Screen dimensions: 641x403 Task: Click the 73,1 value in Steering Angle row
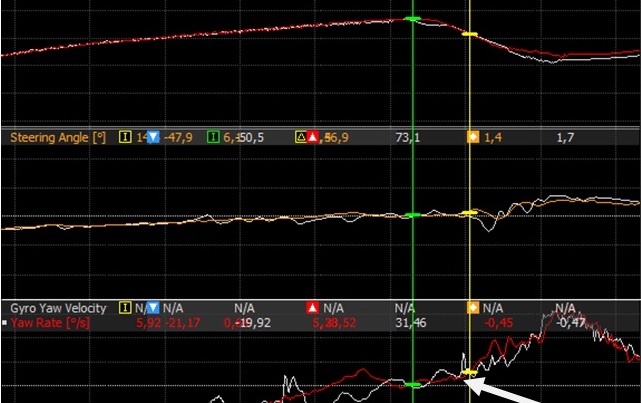click(x=408, y=137)
